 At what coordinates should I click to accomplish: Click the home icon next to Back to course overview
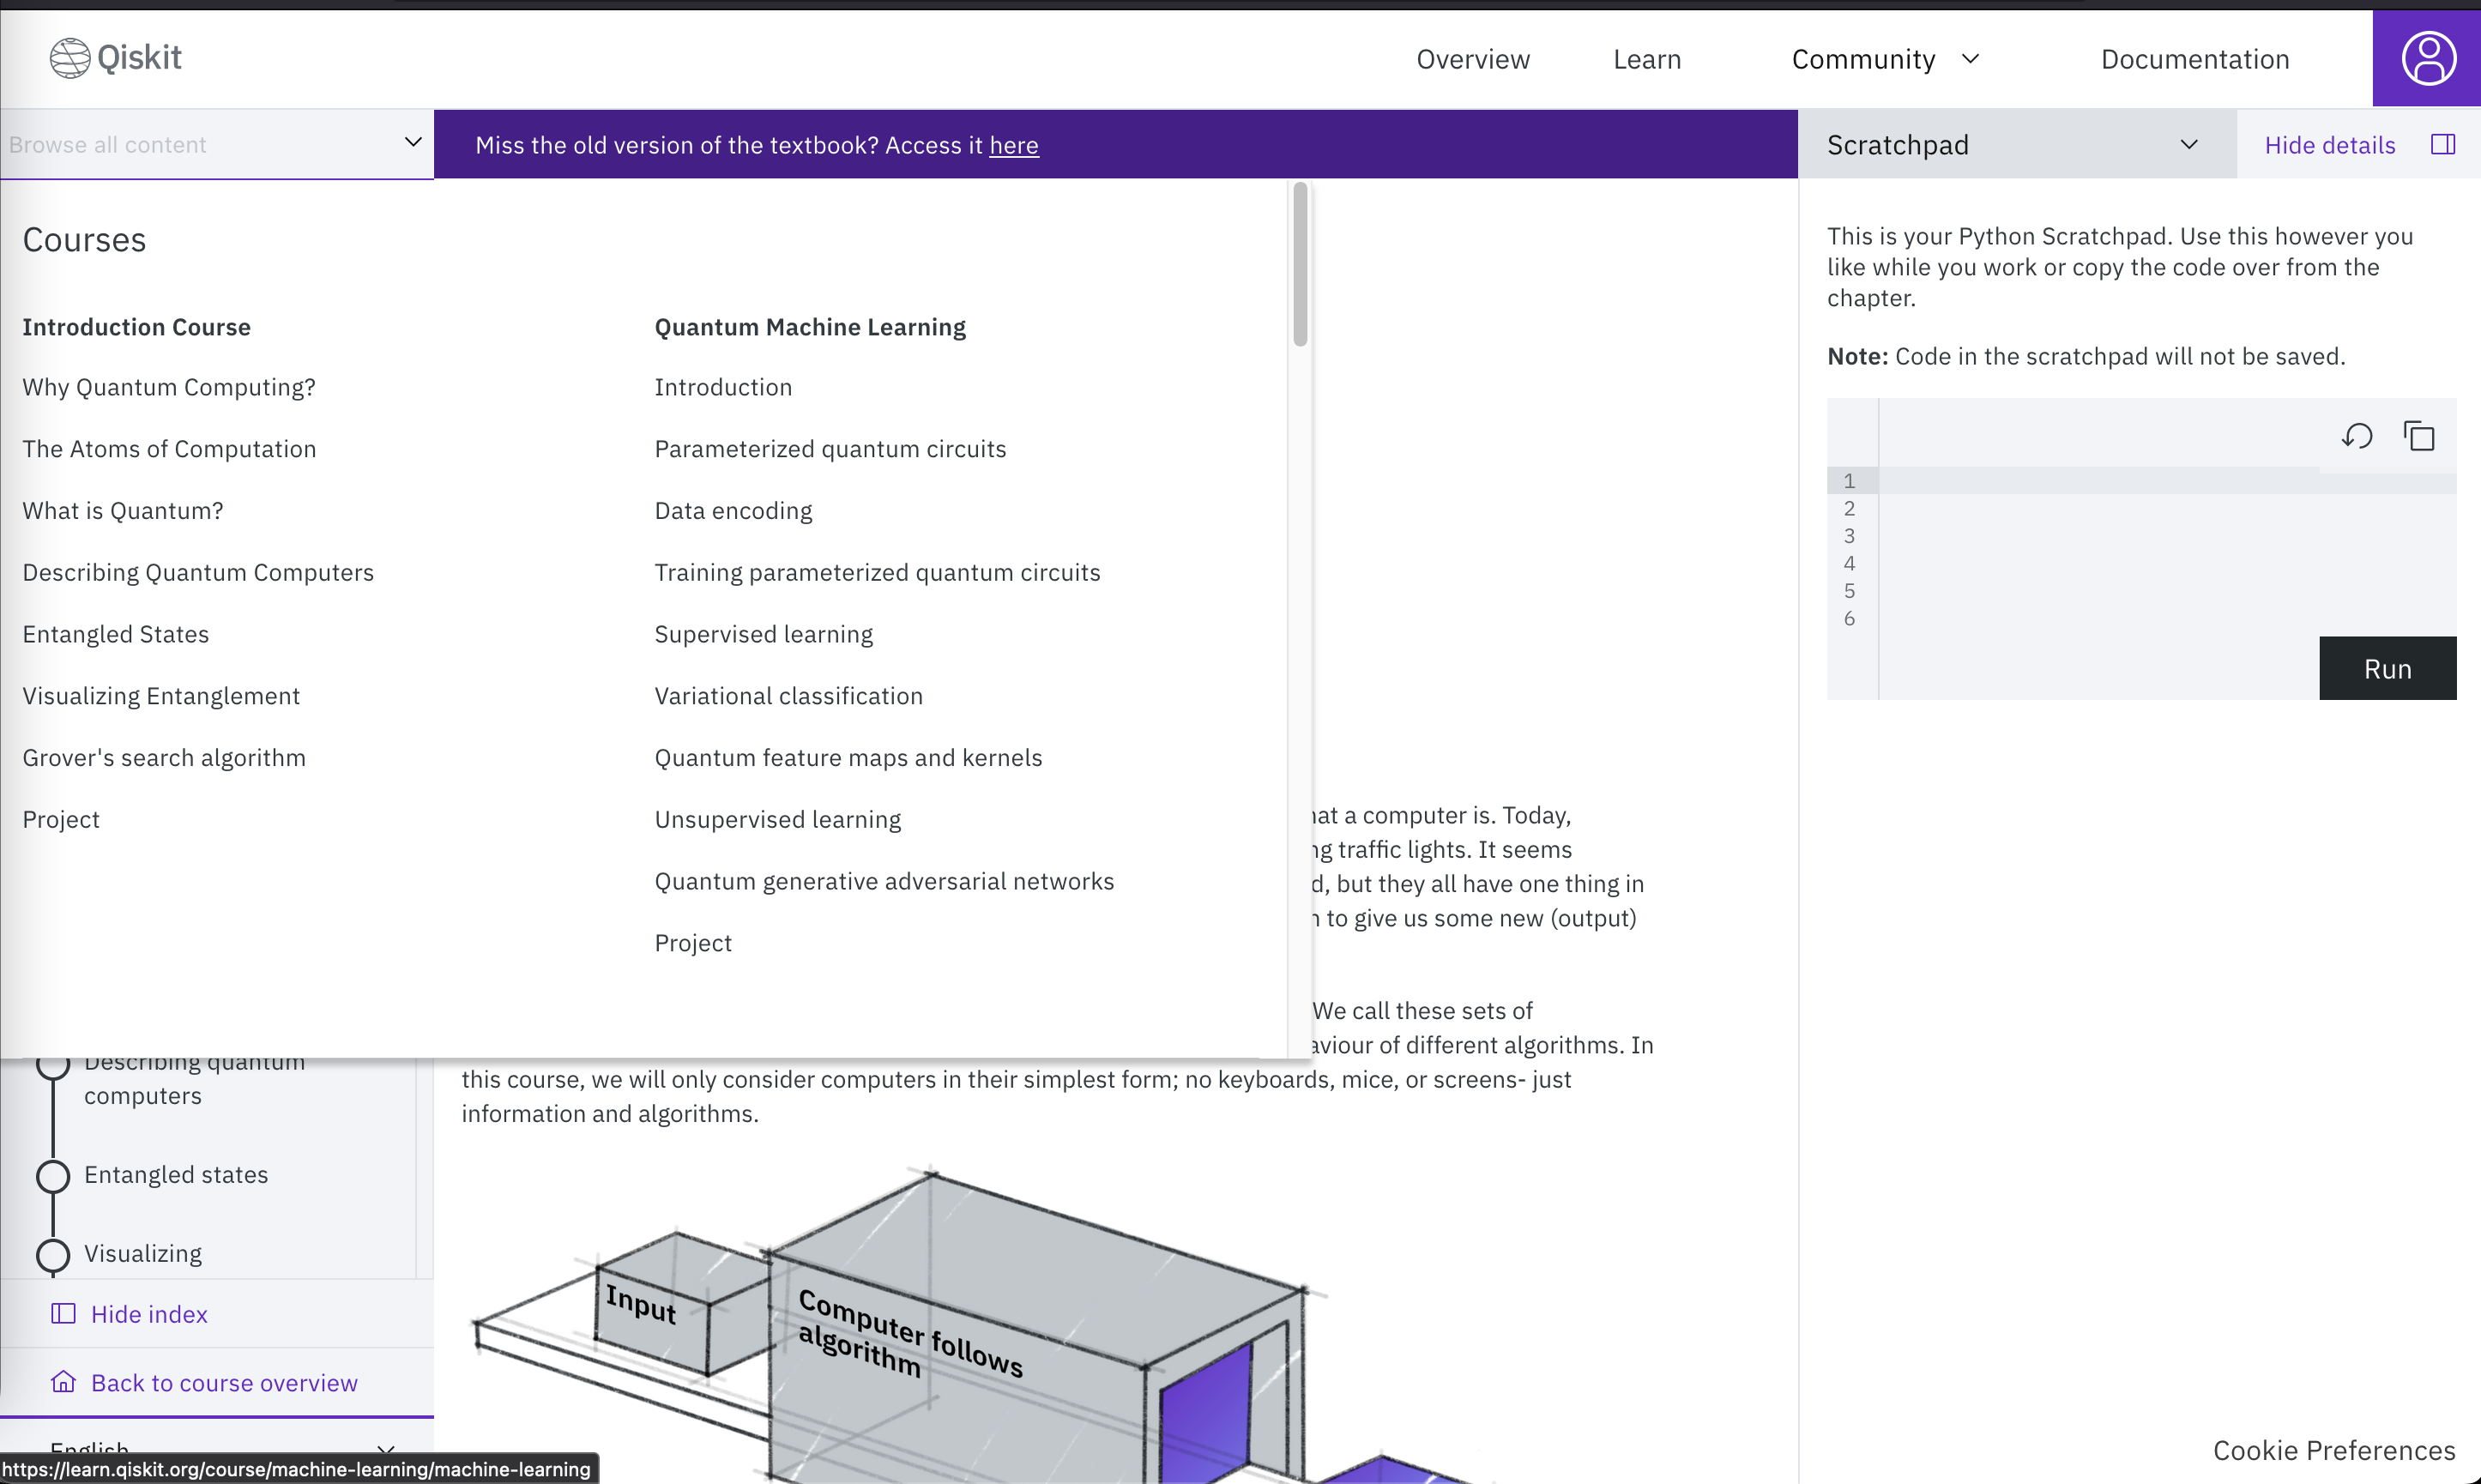pyautogui.click(x=63, y=1381)
